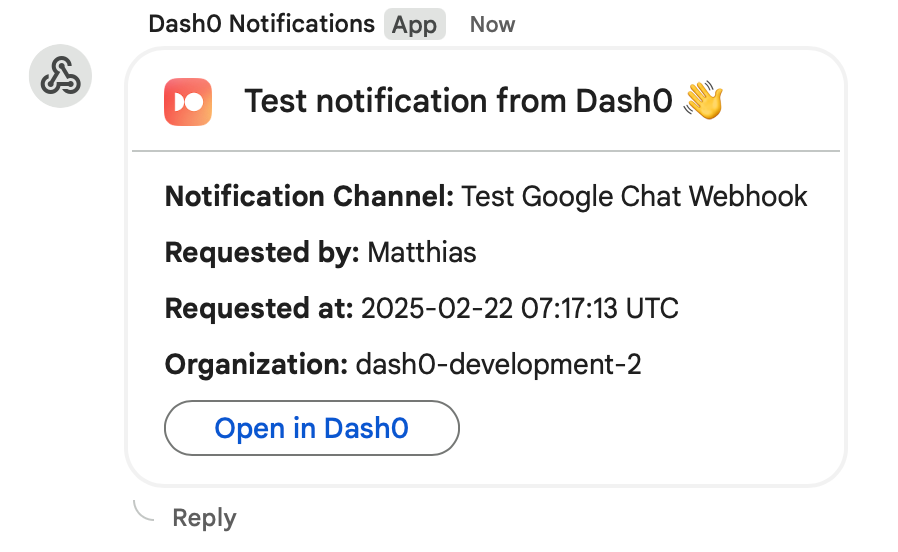Click the 2025-02-22 07:17:13 UTC timestamp
This screenshot has width=898, height=552.
tap(520, 309)
